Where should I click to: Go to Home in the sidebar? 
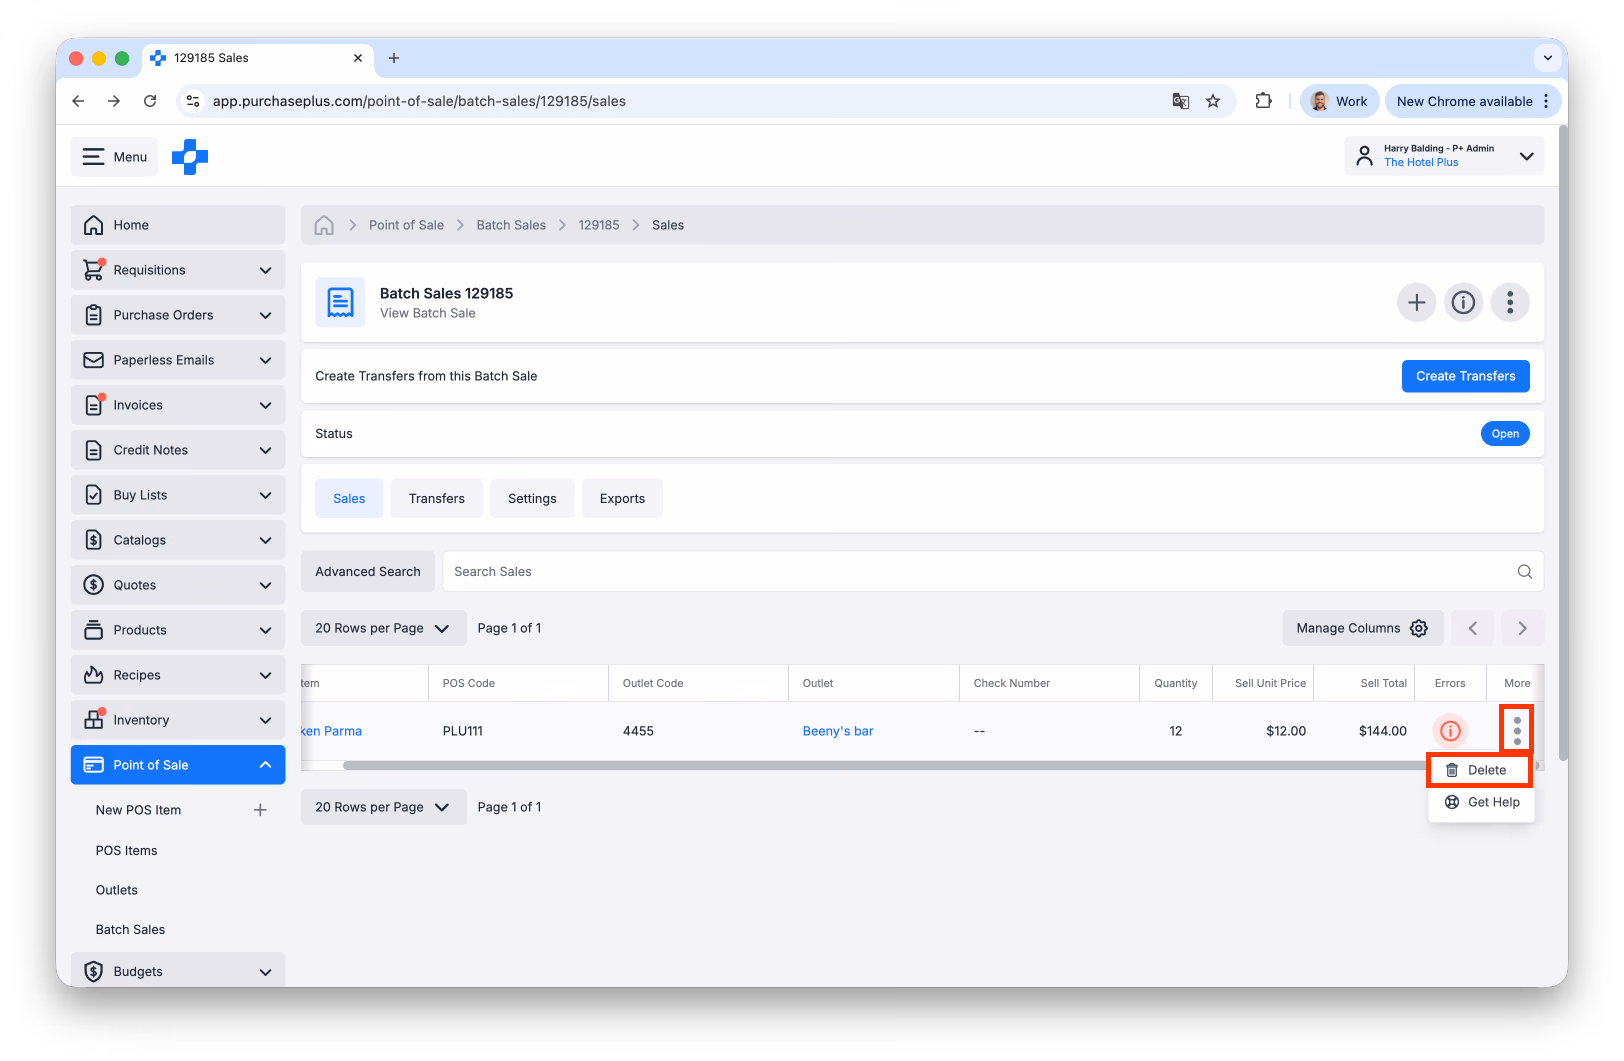(x=178, y=225)
